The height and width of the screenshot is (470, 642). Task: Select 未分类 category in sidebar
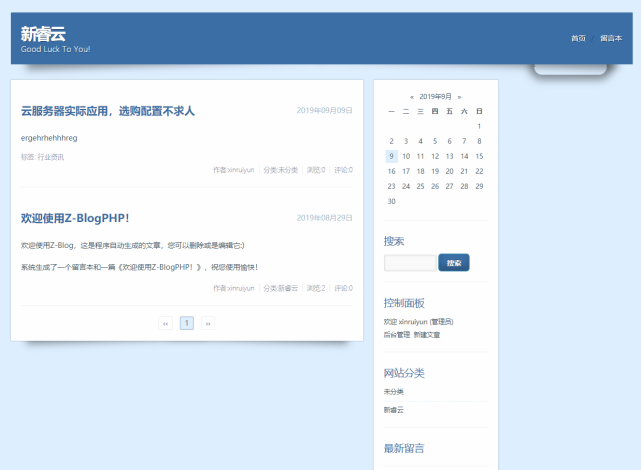[x=393, y=392]
